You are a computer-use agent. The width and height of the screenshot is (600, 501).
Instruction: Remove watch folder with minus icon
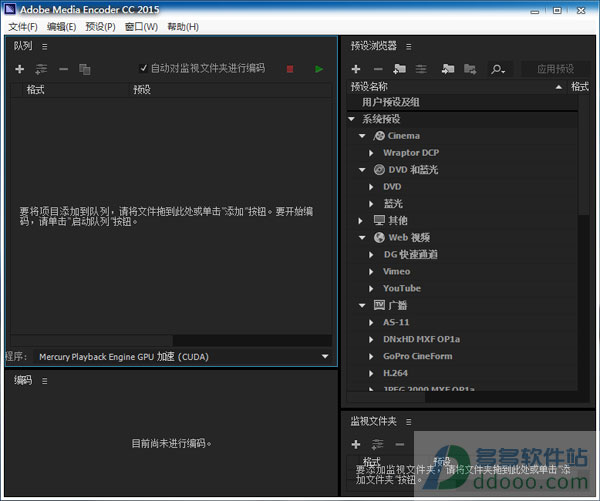(400, 444)
